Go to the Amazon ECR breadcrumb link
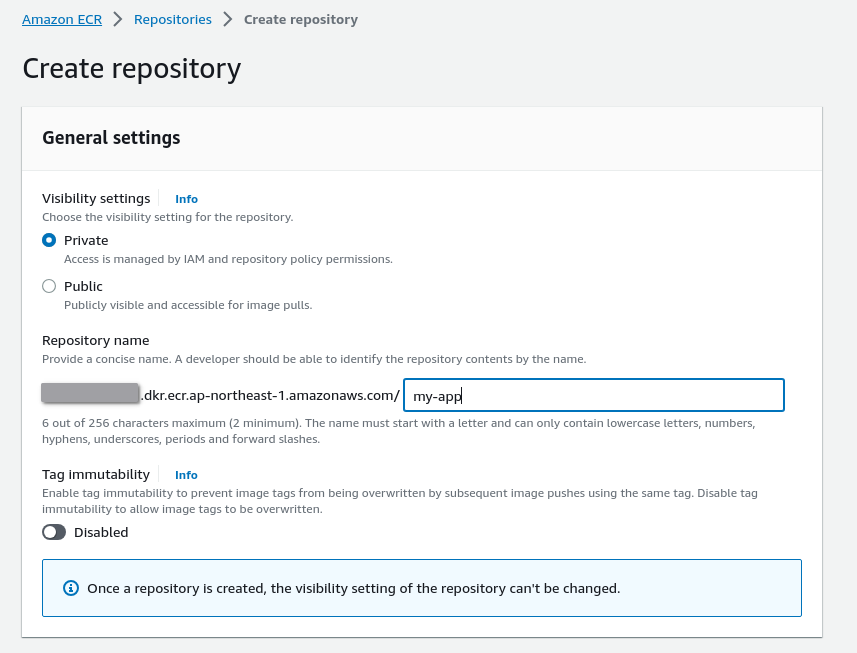Image resolution: width=857 pixels, height=653 pixels. click(x=62, y=19)
